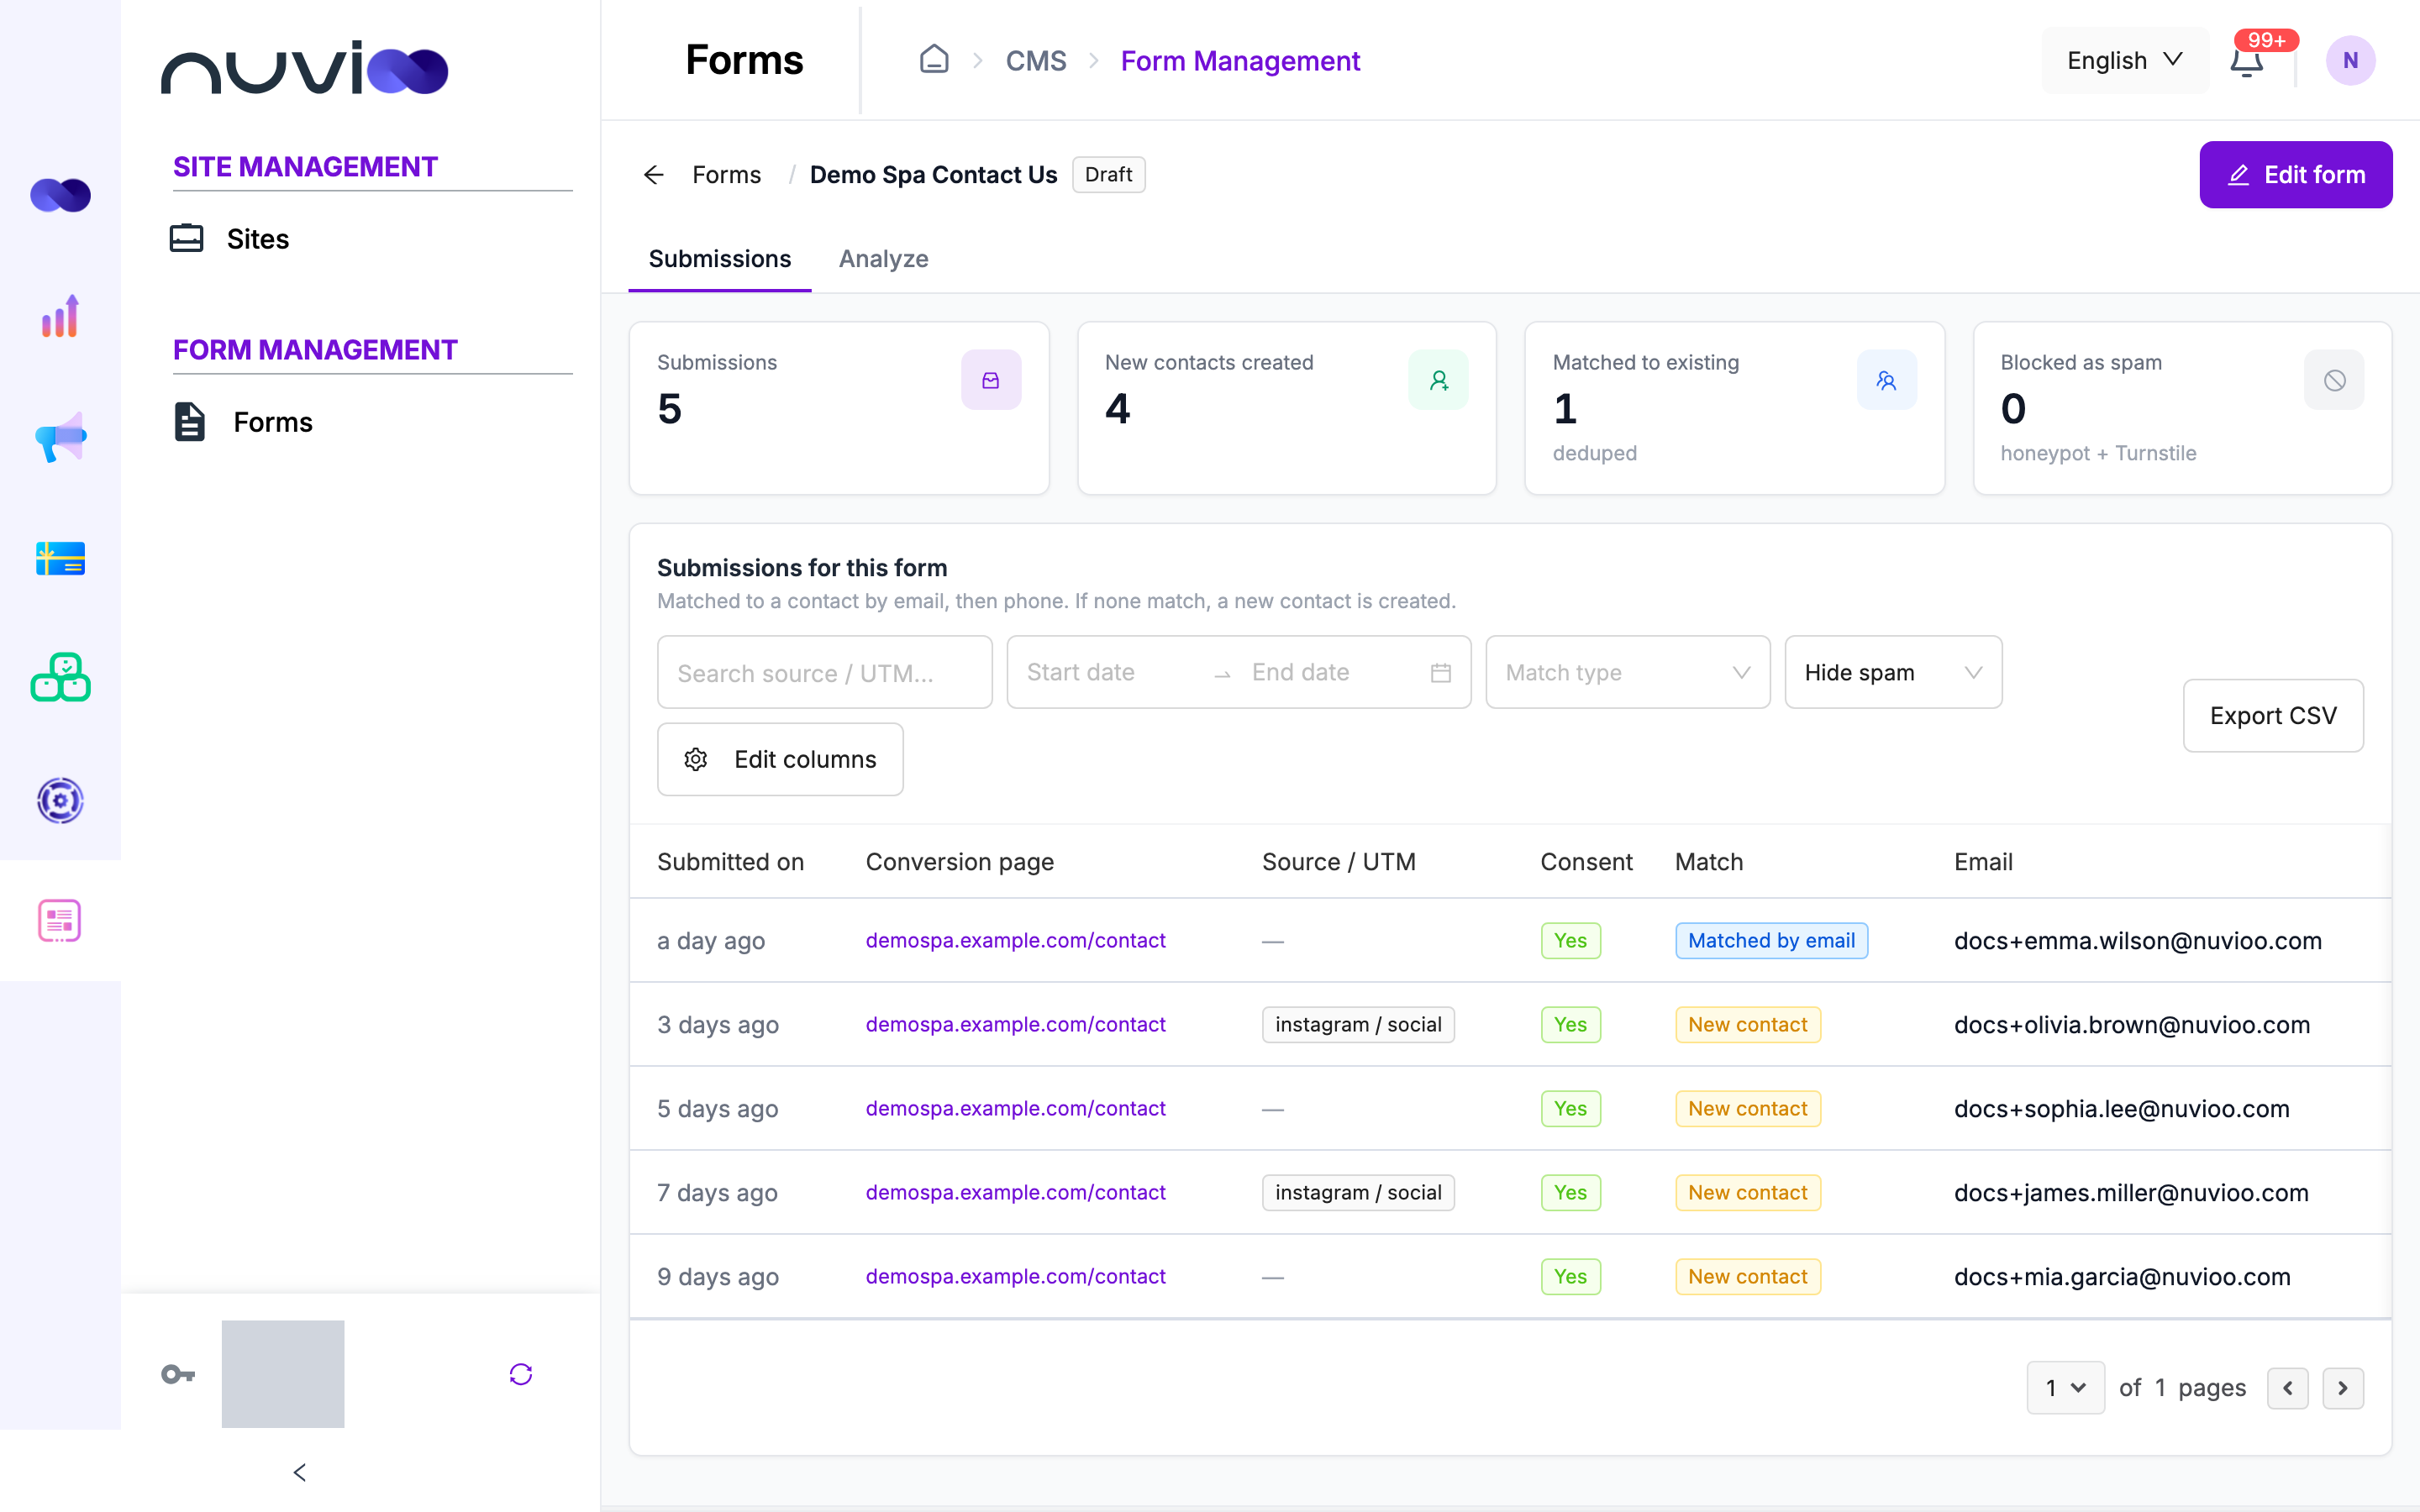Viewport: 2420px width, 1512px height.
Task: Go to the next page of submissions
Action: coord(2343,1388)
